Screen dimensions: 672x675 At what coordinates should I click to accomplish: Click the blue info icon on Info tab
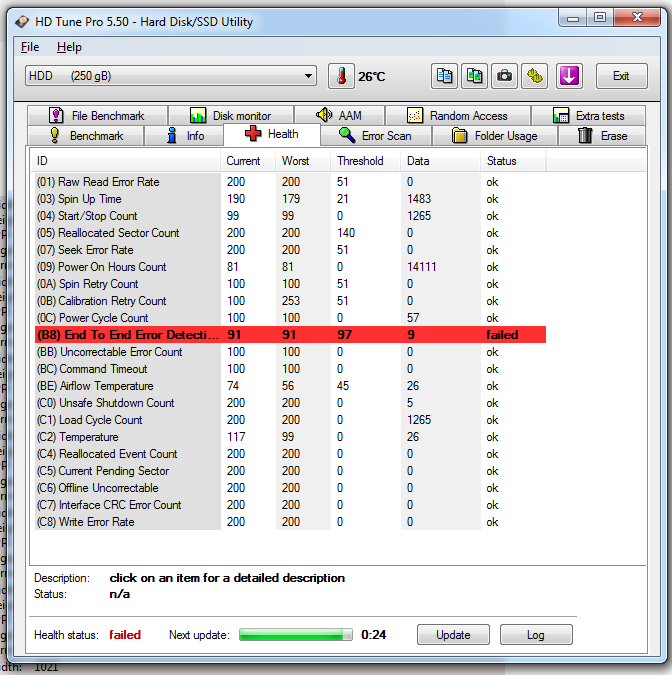click(x=172, y=136)
